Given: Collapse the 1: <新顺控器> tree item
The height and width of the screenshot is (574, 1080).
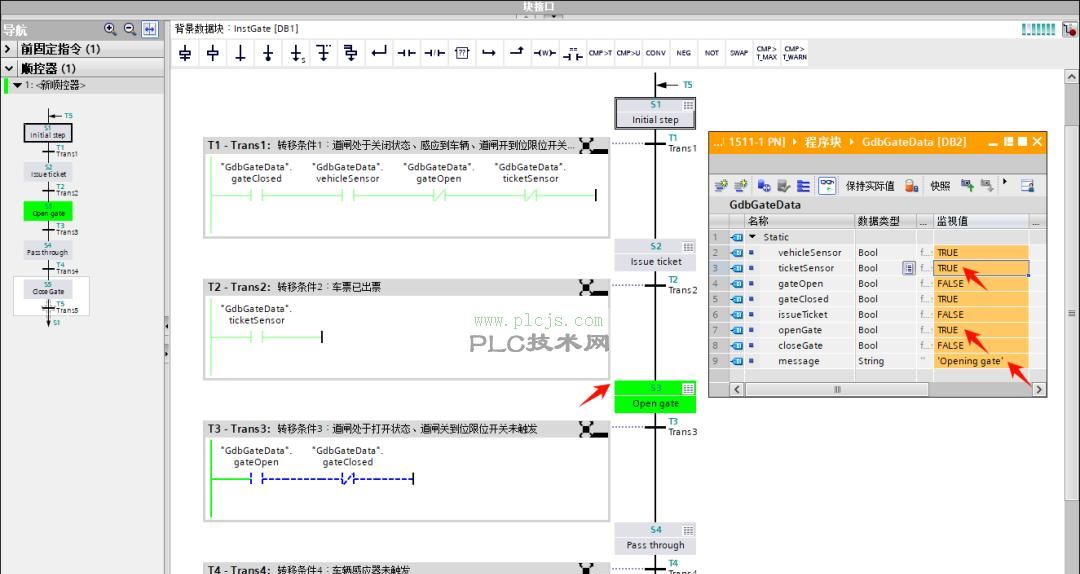Looking at the screenshot, I should [x=18, y=85].
